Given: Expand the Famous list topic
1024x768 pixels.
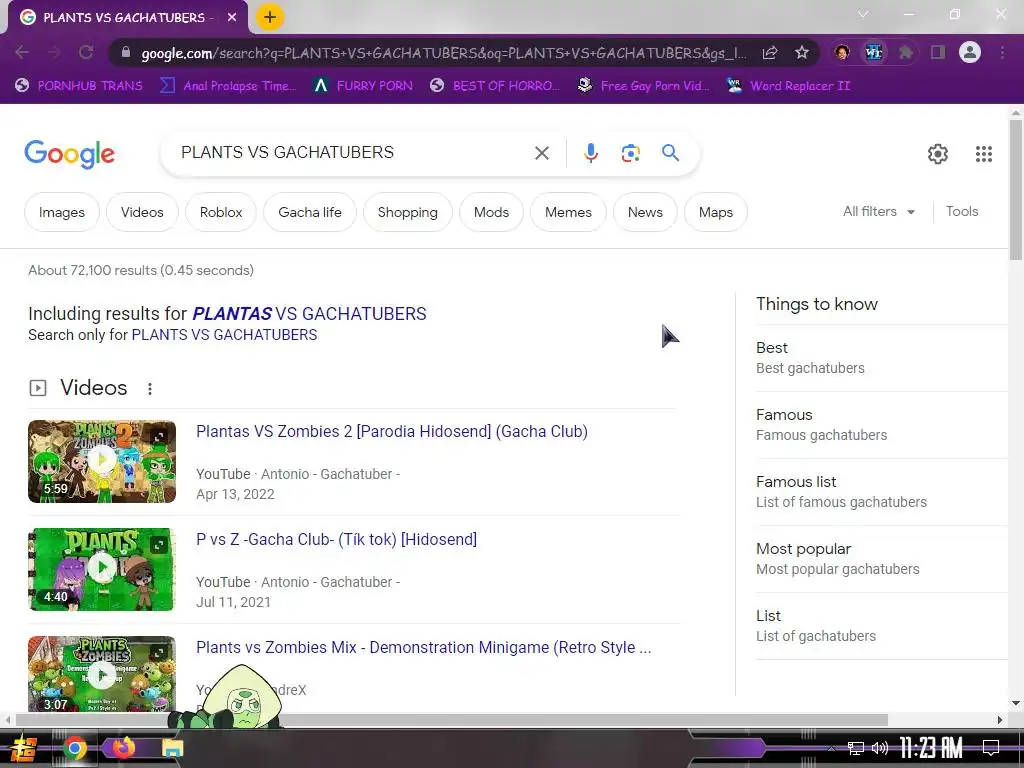Looking at the screenshot, I should tap(882, 491).
